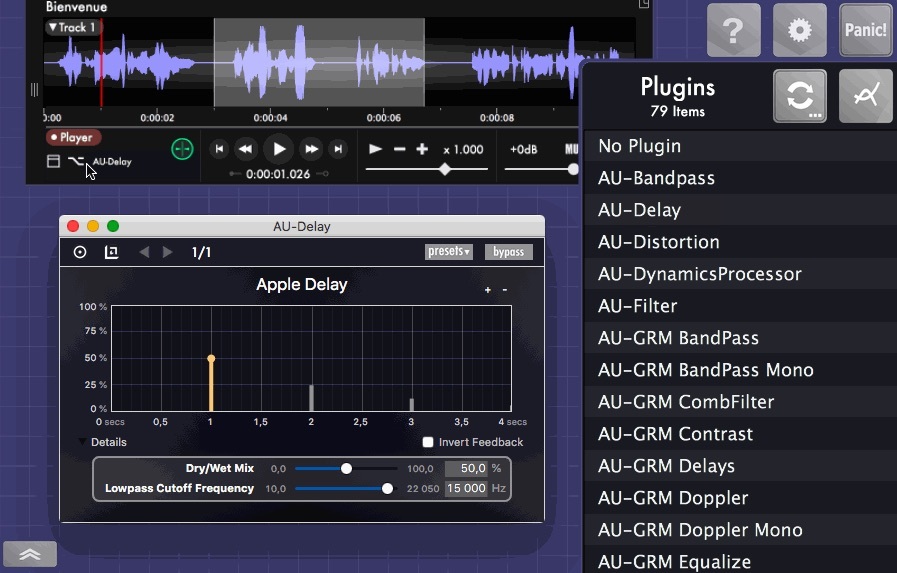Select AU-GRM Equalize plugin
This screenshot has width=897, height=573.
[740, 561]
